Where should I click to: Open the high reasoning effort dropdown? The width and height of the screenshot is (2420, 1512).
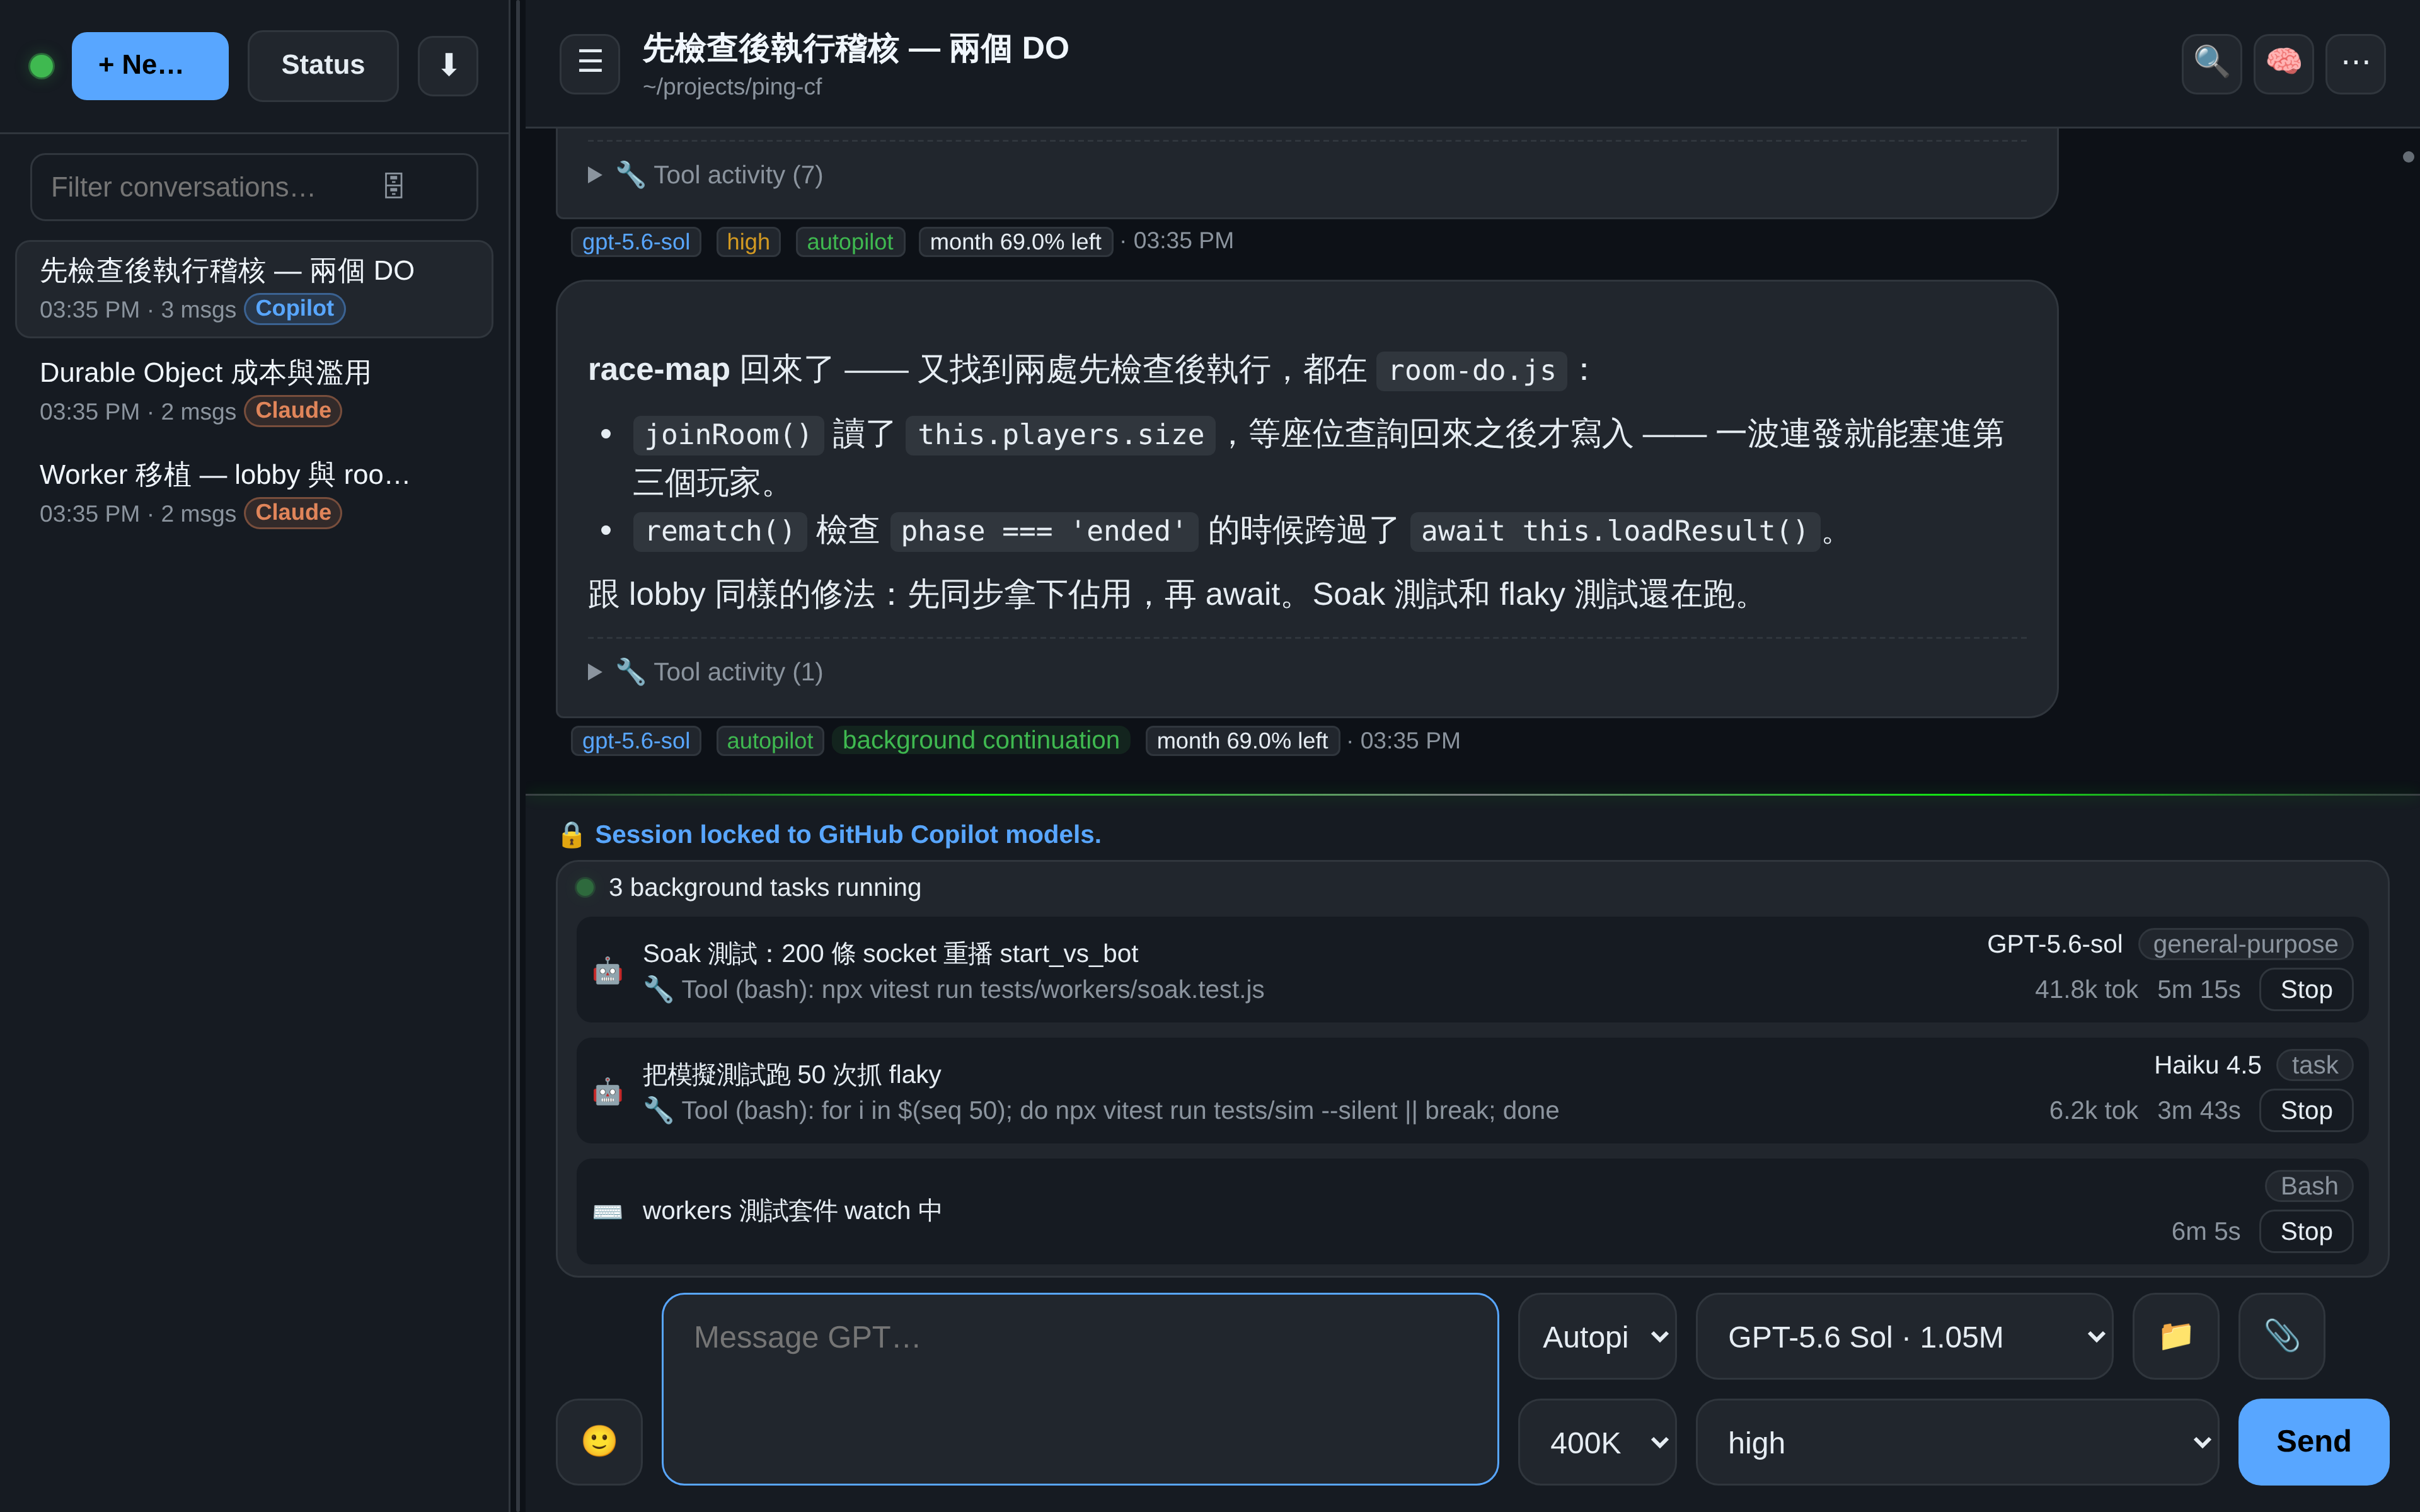click(x=1957, y=1442)
